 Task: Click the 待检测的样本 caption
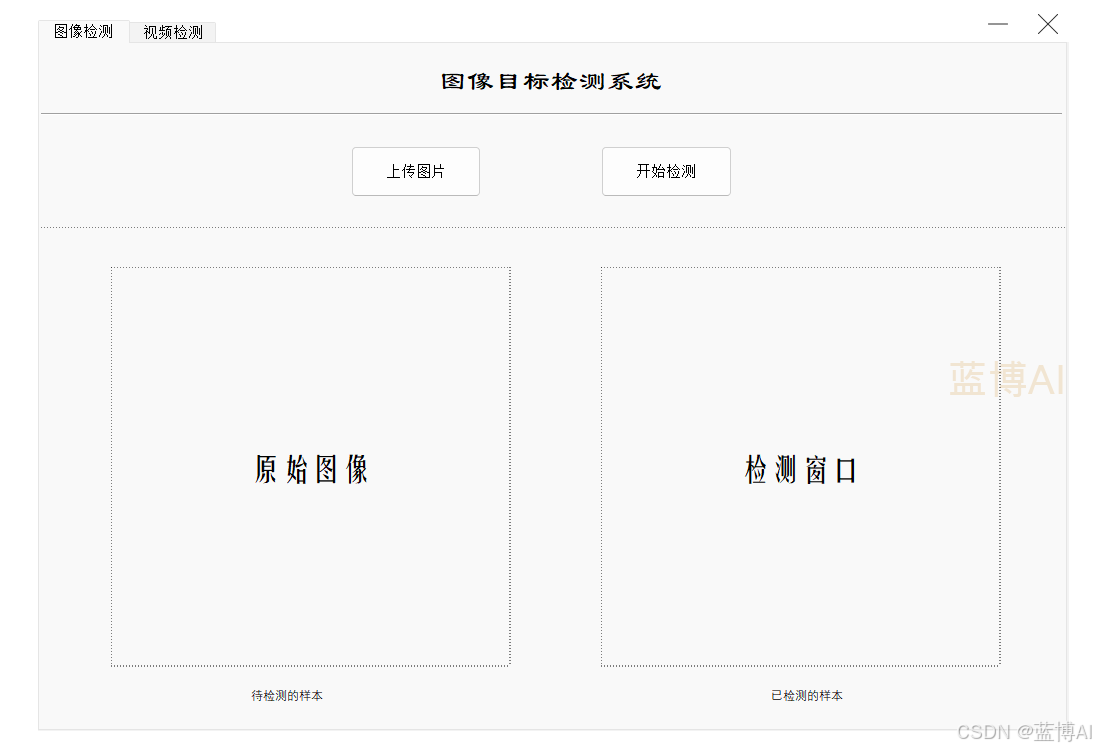coord(287,696)
